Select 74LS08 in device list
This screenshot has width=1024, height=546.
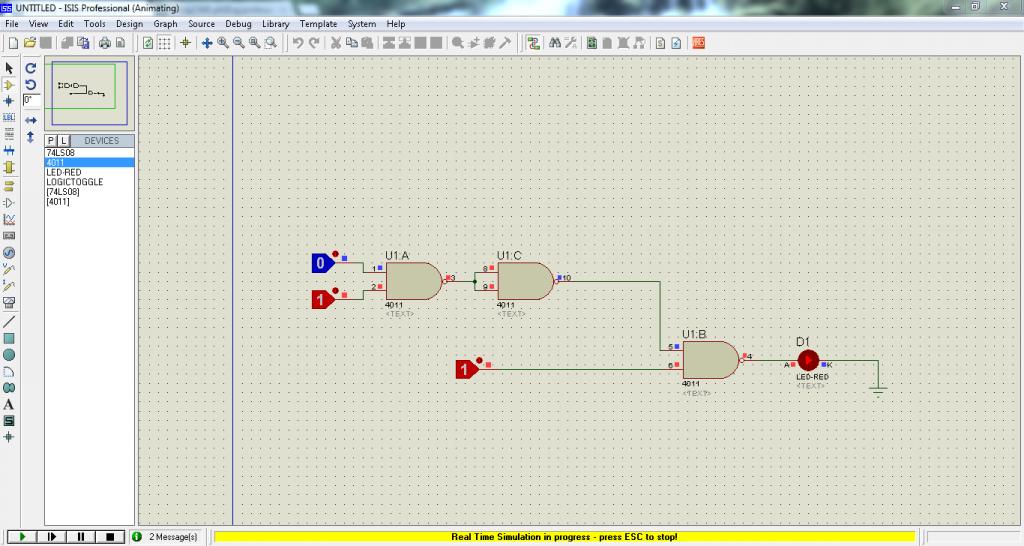point(61,153)
